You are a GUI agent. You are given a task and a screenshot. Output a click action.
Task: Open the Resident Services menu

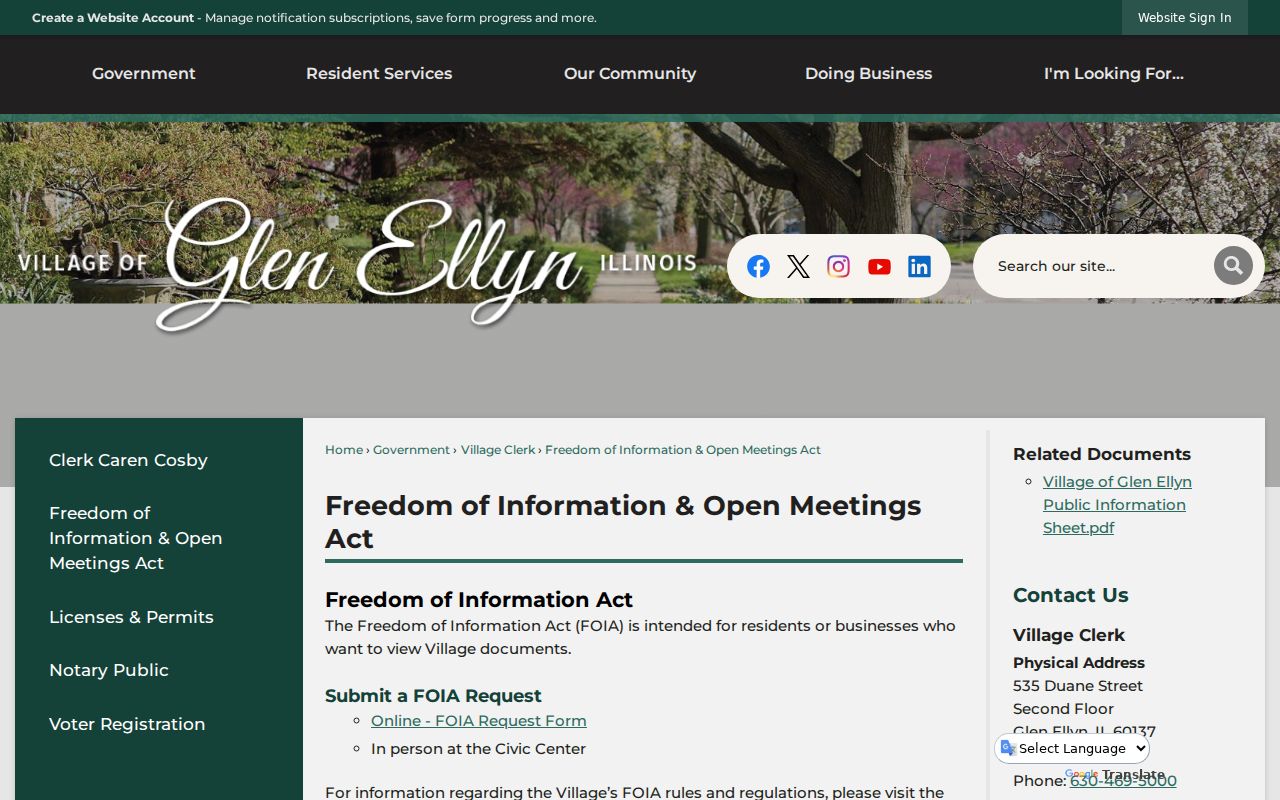point(379,74)
